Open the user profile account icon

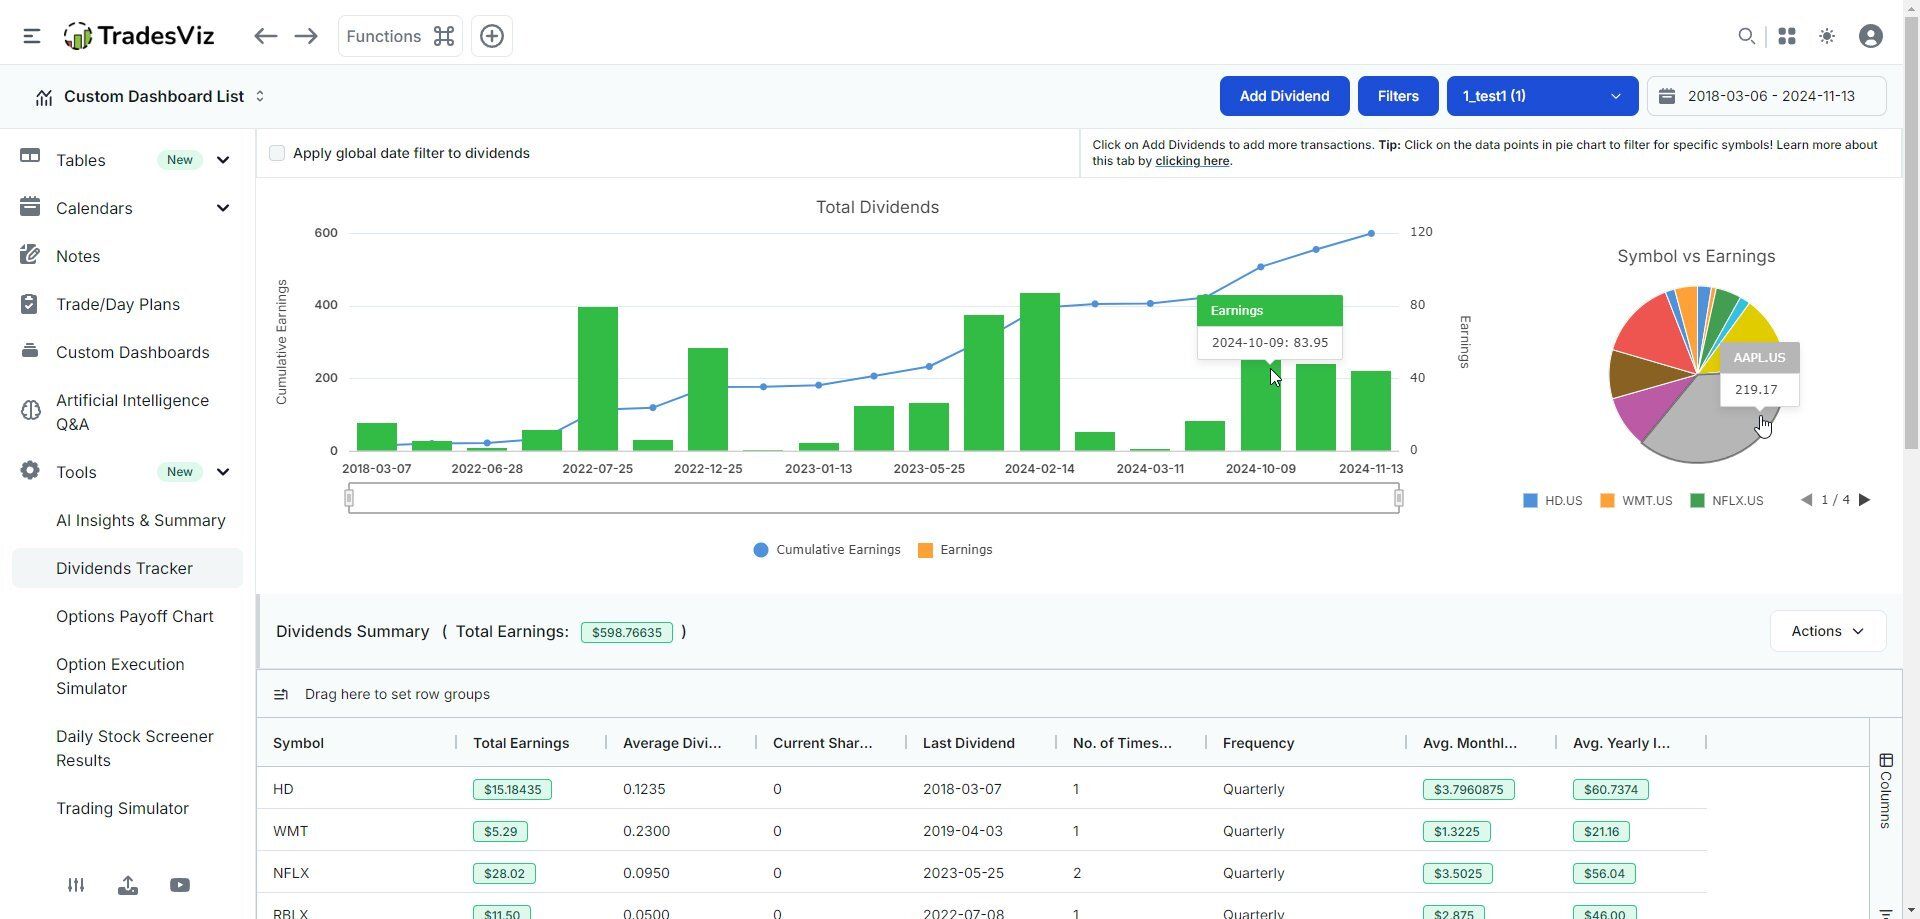click(x=1871, y=36)
